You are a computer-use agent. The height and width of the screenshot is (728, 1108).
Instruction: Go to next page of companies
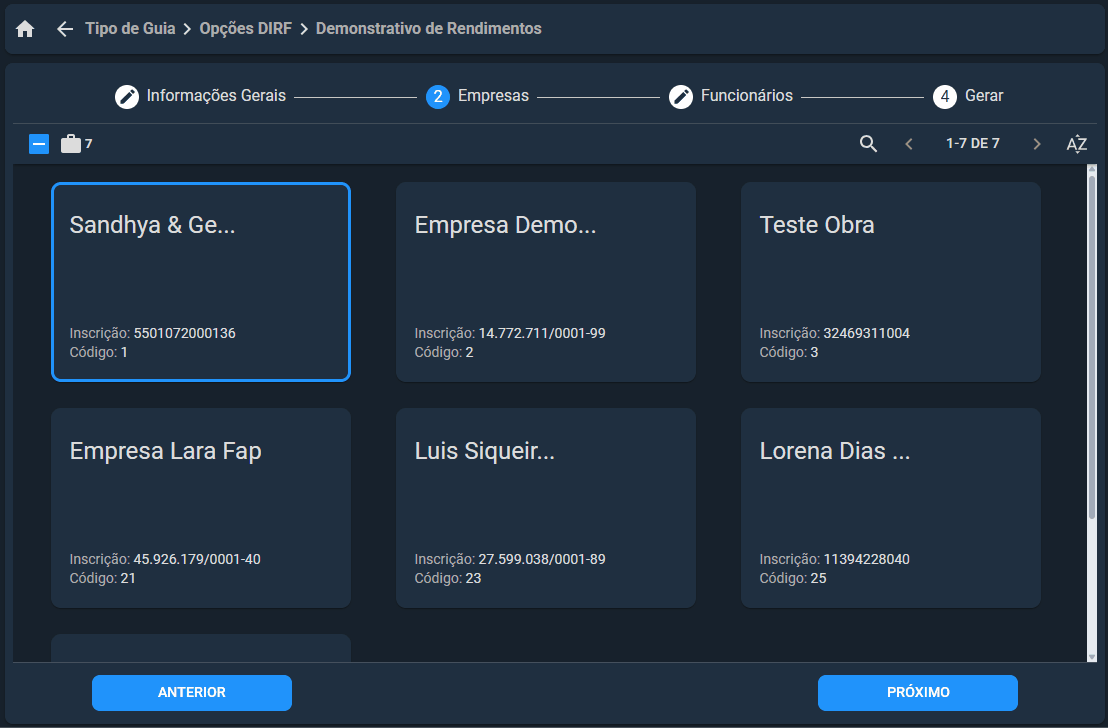pos(1037,143)
